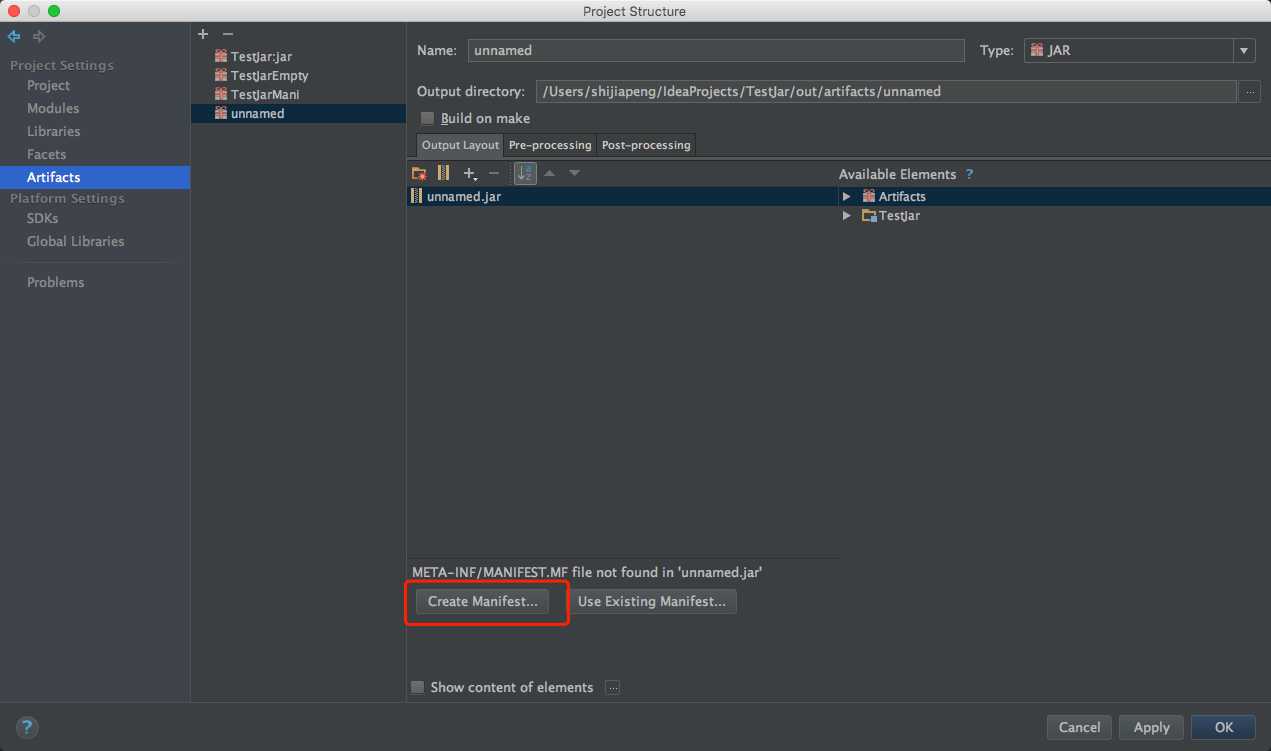Click the Add artifact plus icon above artifact list

coord(203,34)
